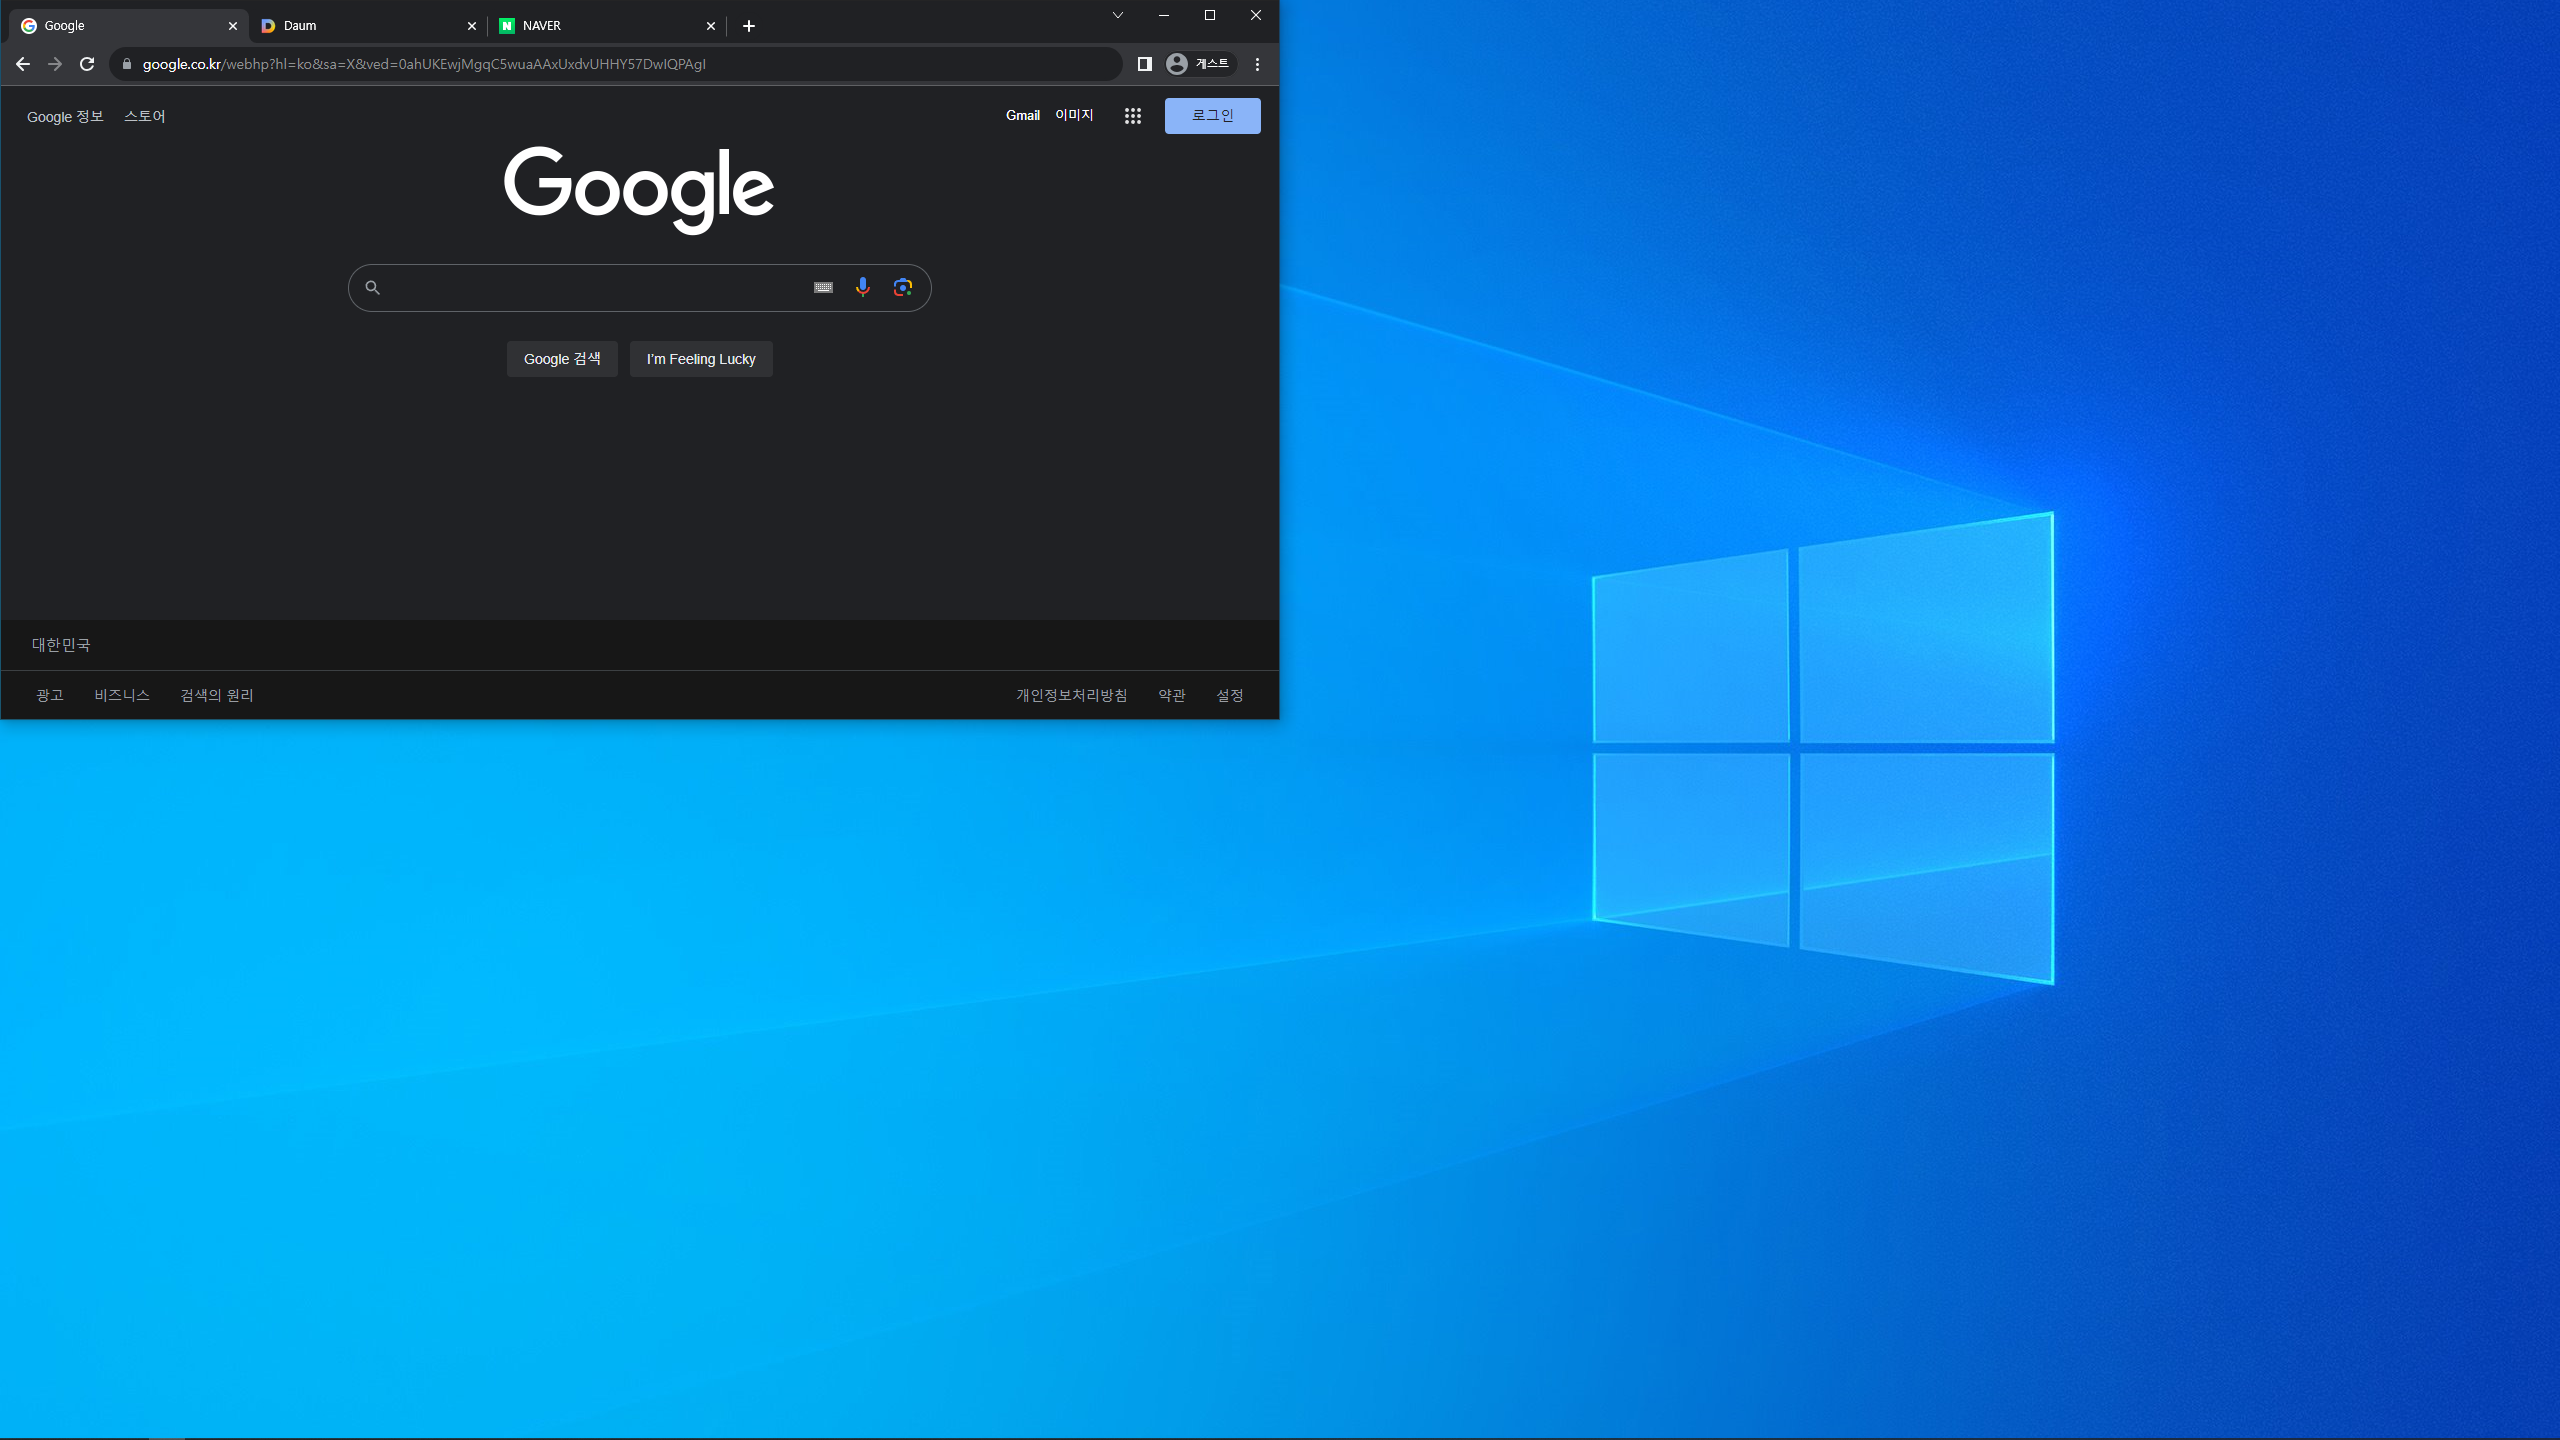
Task: Close the Daum tab
Action: [472, 26]
